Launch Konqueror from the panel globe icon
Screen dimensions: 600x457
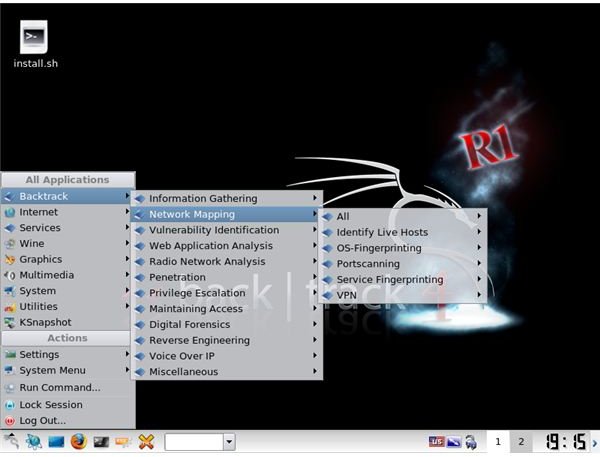point(34,442)
